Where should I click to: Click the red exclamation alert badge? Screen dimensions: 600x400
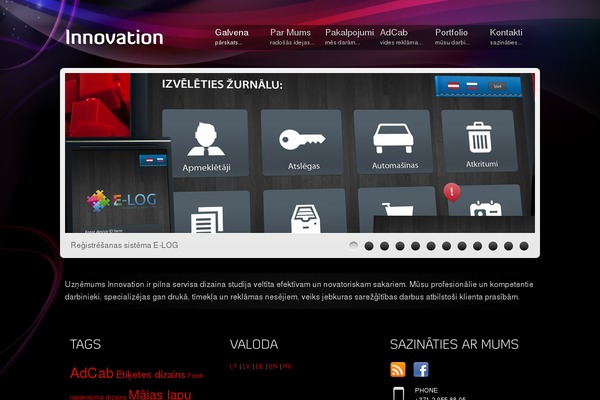(452, 192)
